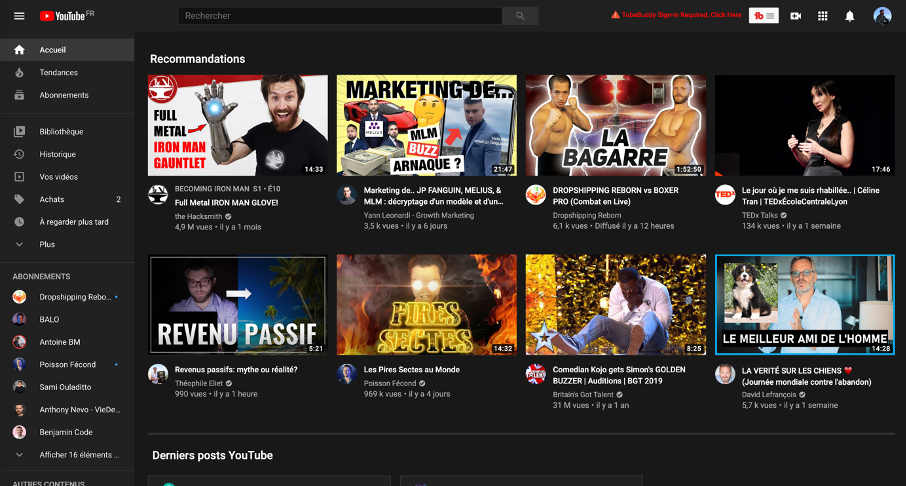Visit Théophile Eliet channel name
The width and height of the screenshot is (906, 486).
(199, 383)
